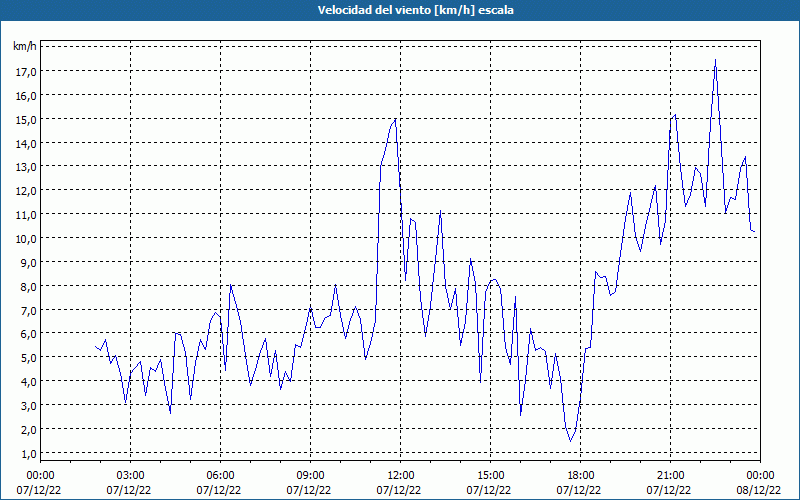Click the 18:00 time label on the x-axis
Screen dimensions: 800x500
pyautogui.click(x=580, y=476)
